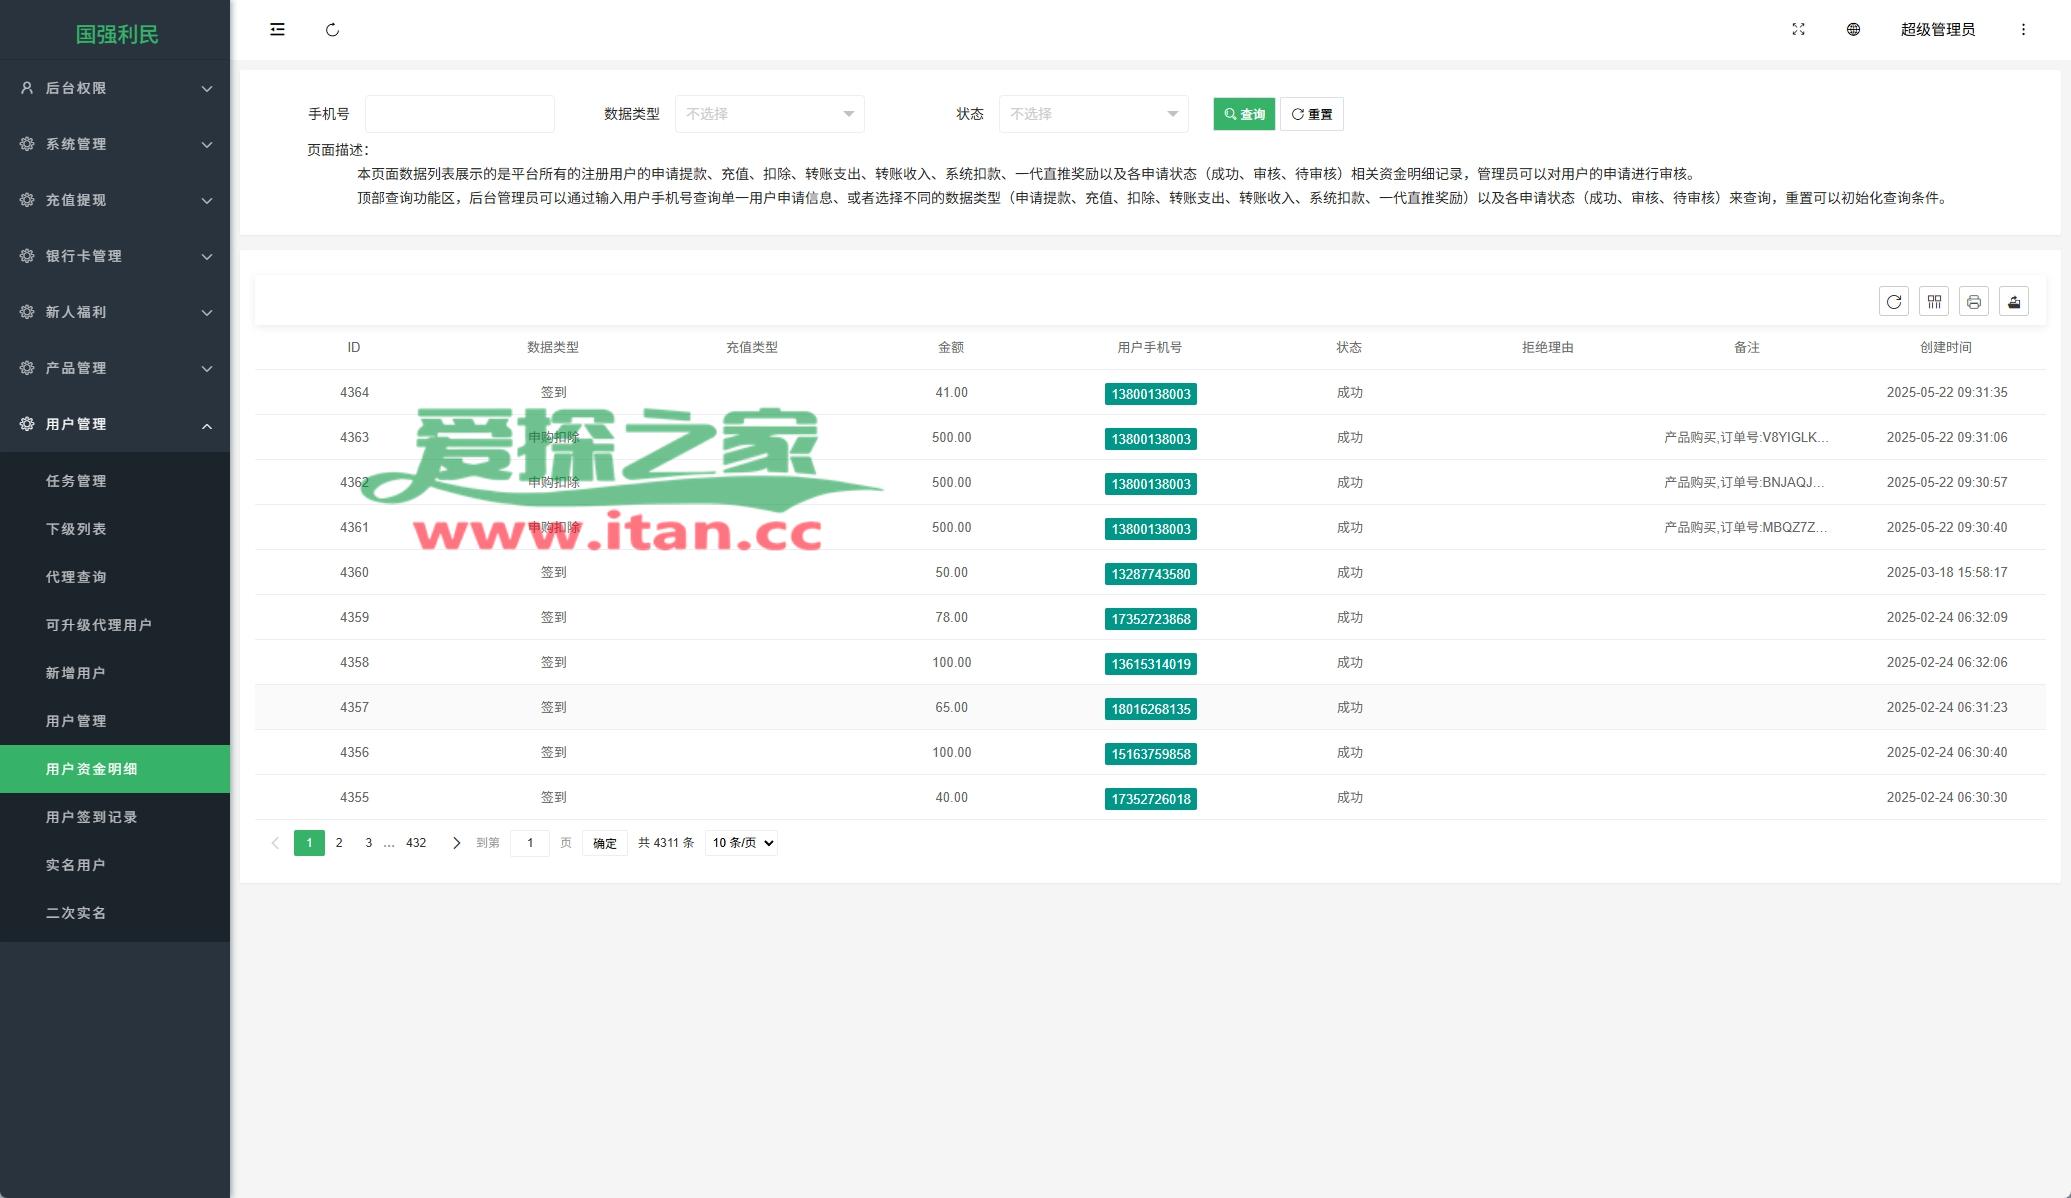Click the top refresh page icon
The width and height of the screenshot is (2071, 1198).
332,30
